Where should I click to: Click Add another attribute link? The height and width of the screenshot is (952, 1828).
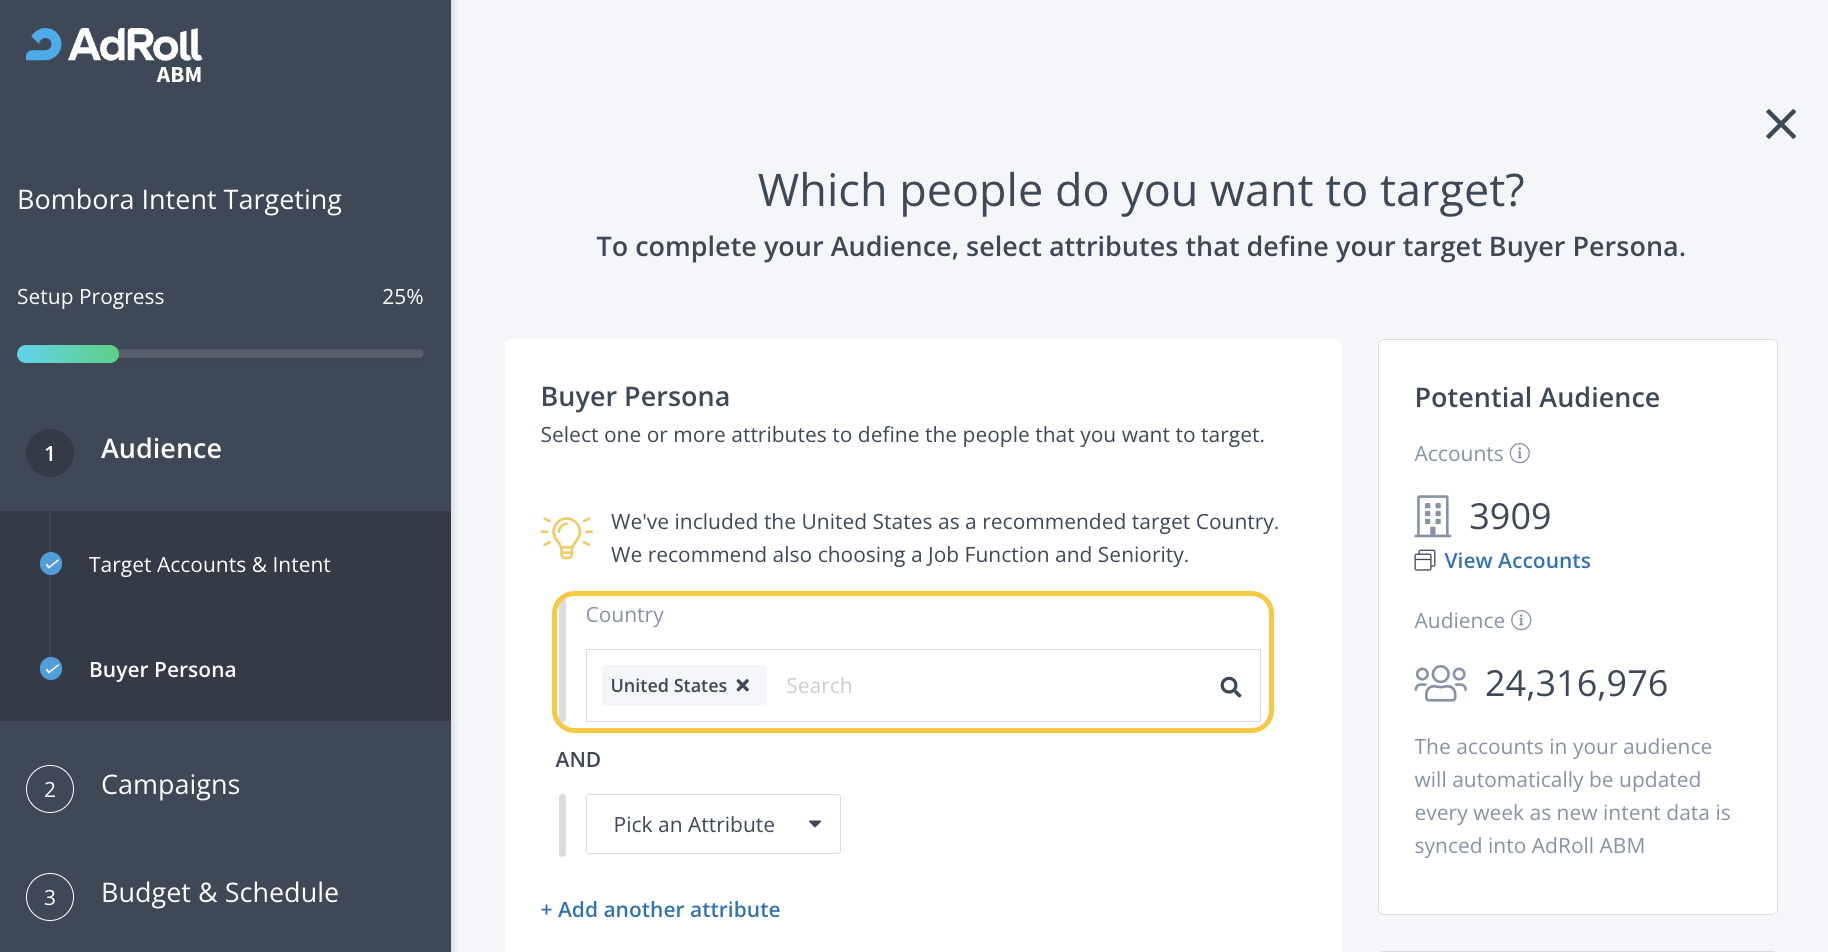pyautogui.click(x=660, y=909)
